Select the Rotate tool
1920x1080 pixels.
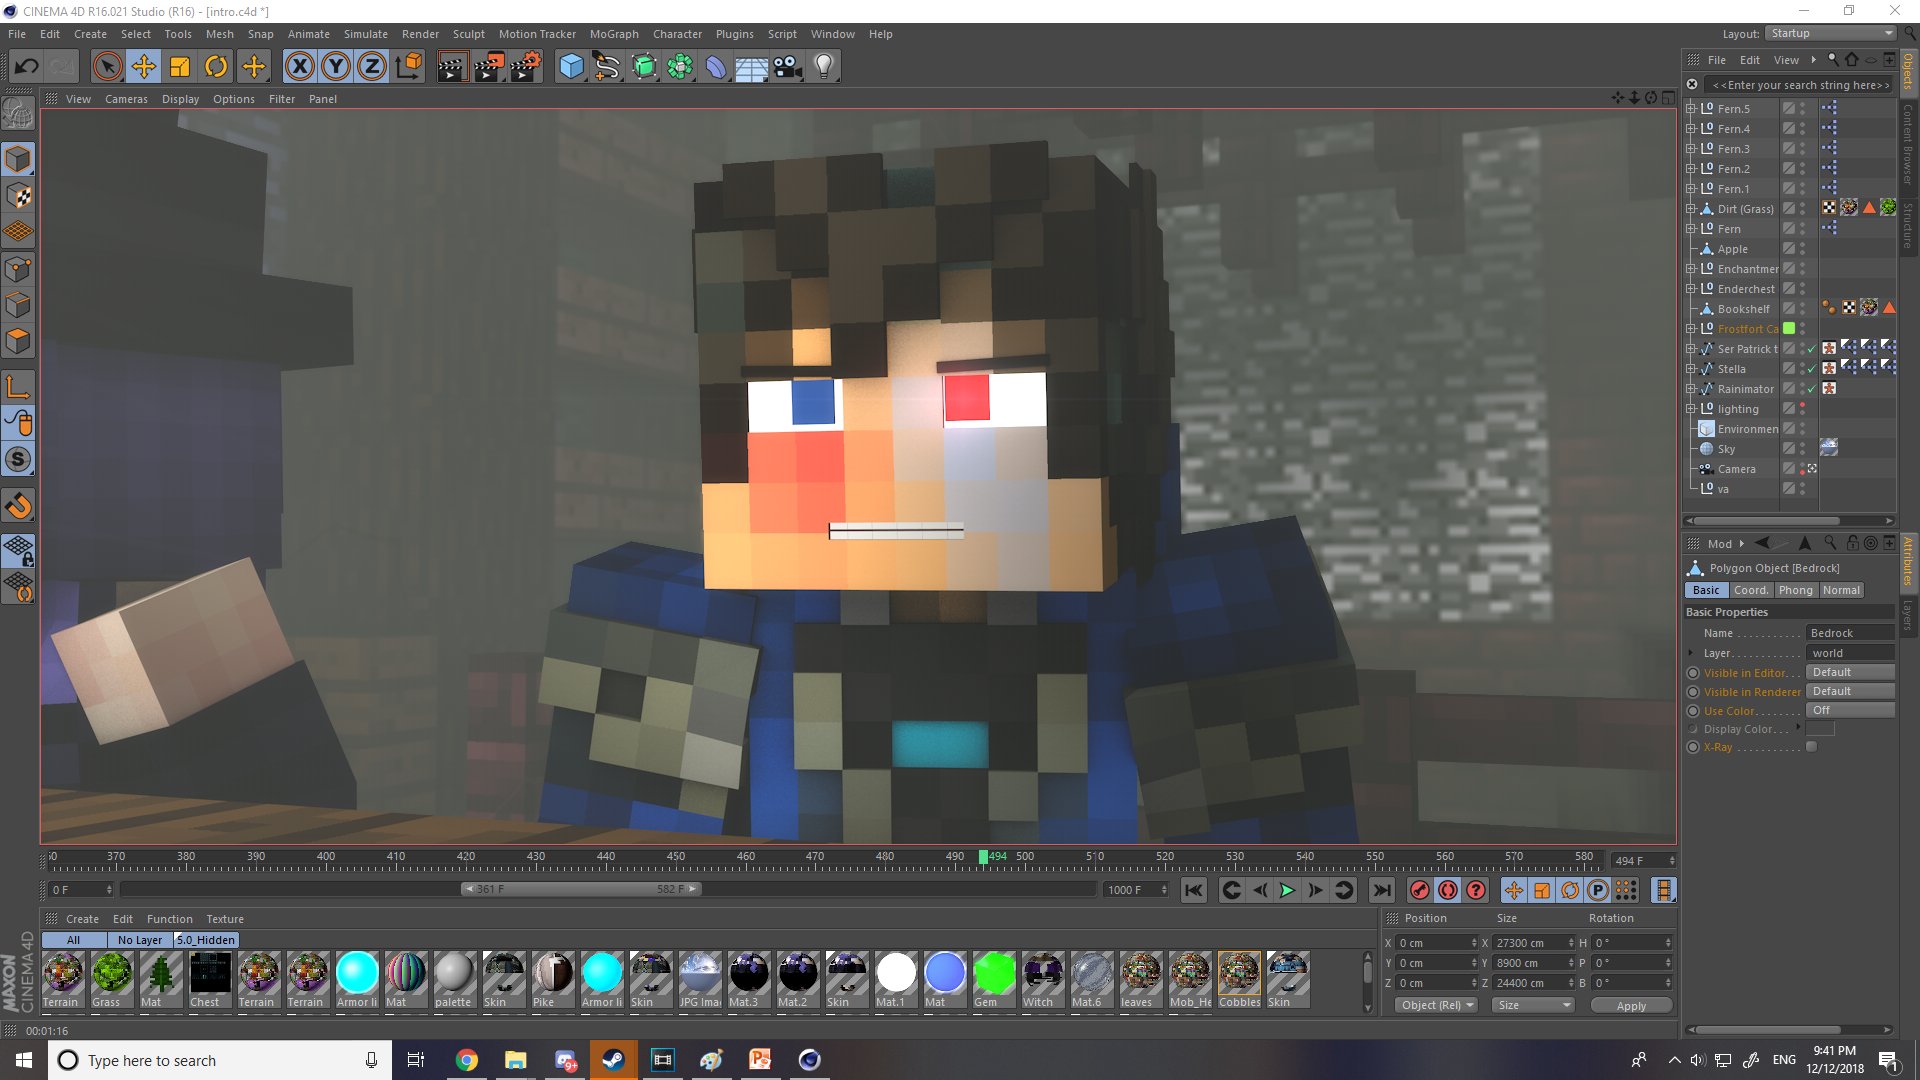[x=216, y=67]
